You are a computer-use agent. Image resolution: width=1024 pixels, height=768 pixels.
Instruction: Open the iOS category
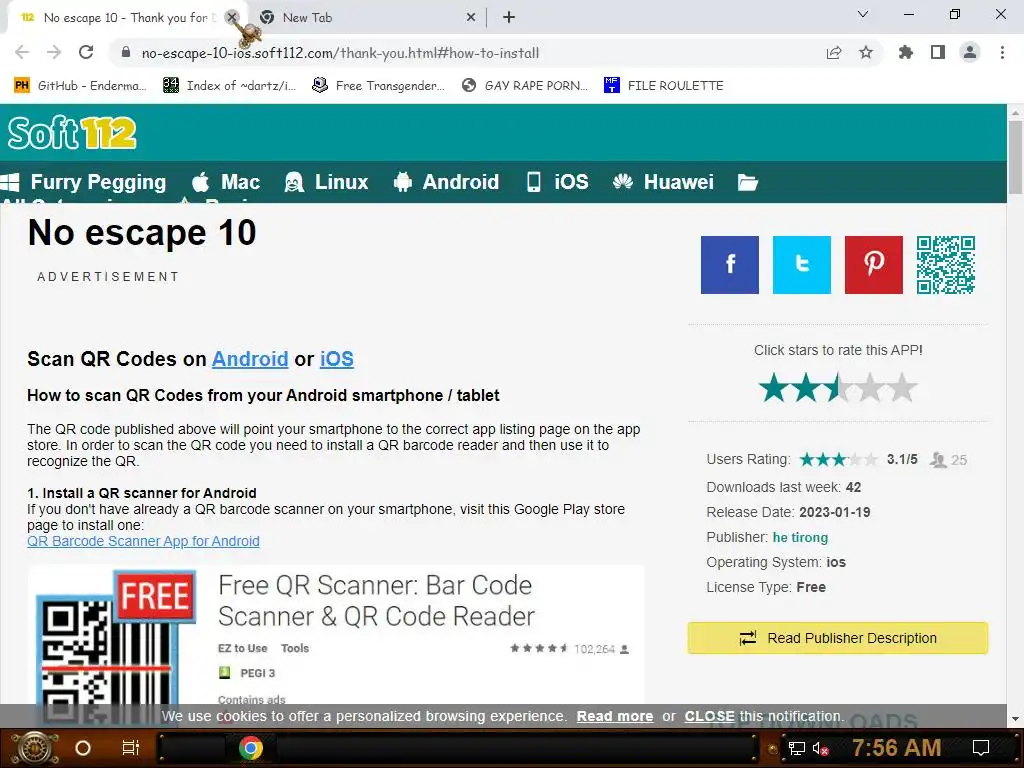click(558, 182)
